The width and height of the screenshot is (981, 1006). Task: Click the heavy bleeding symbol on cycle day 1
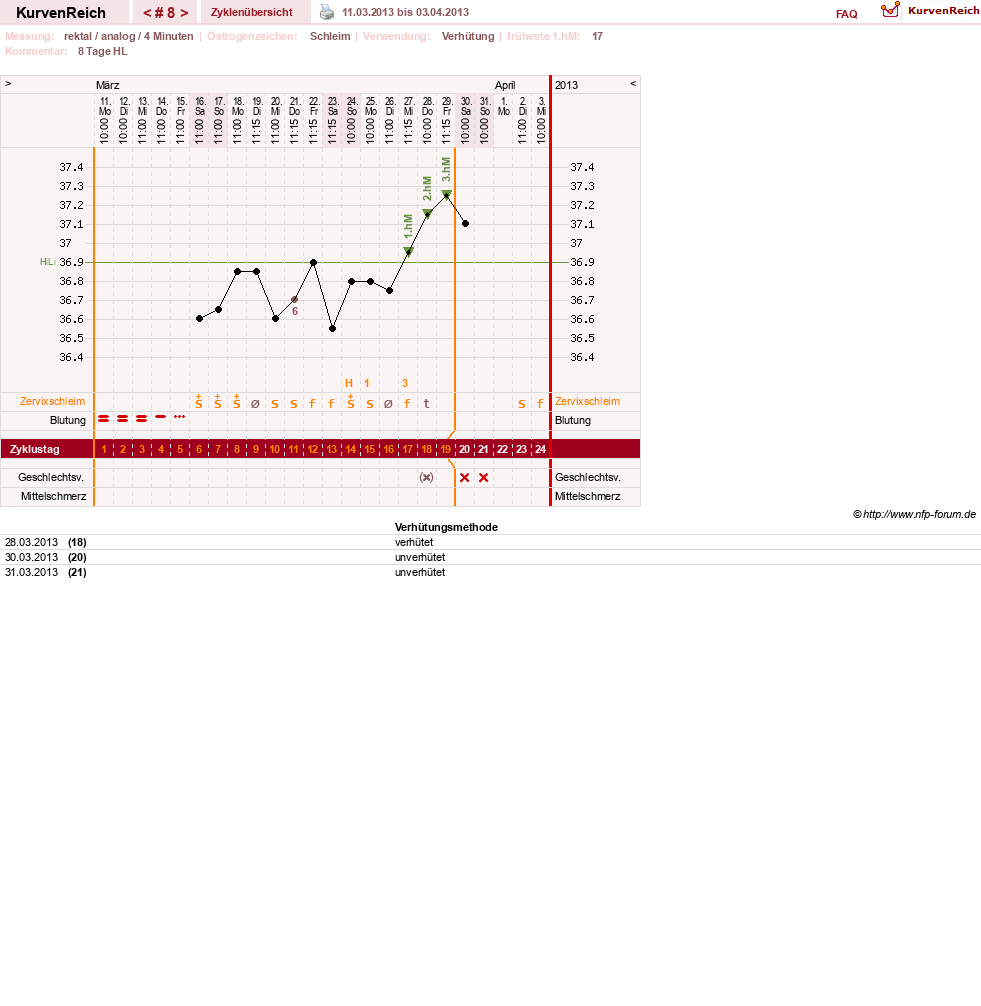(103, 418)
